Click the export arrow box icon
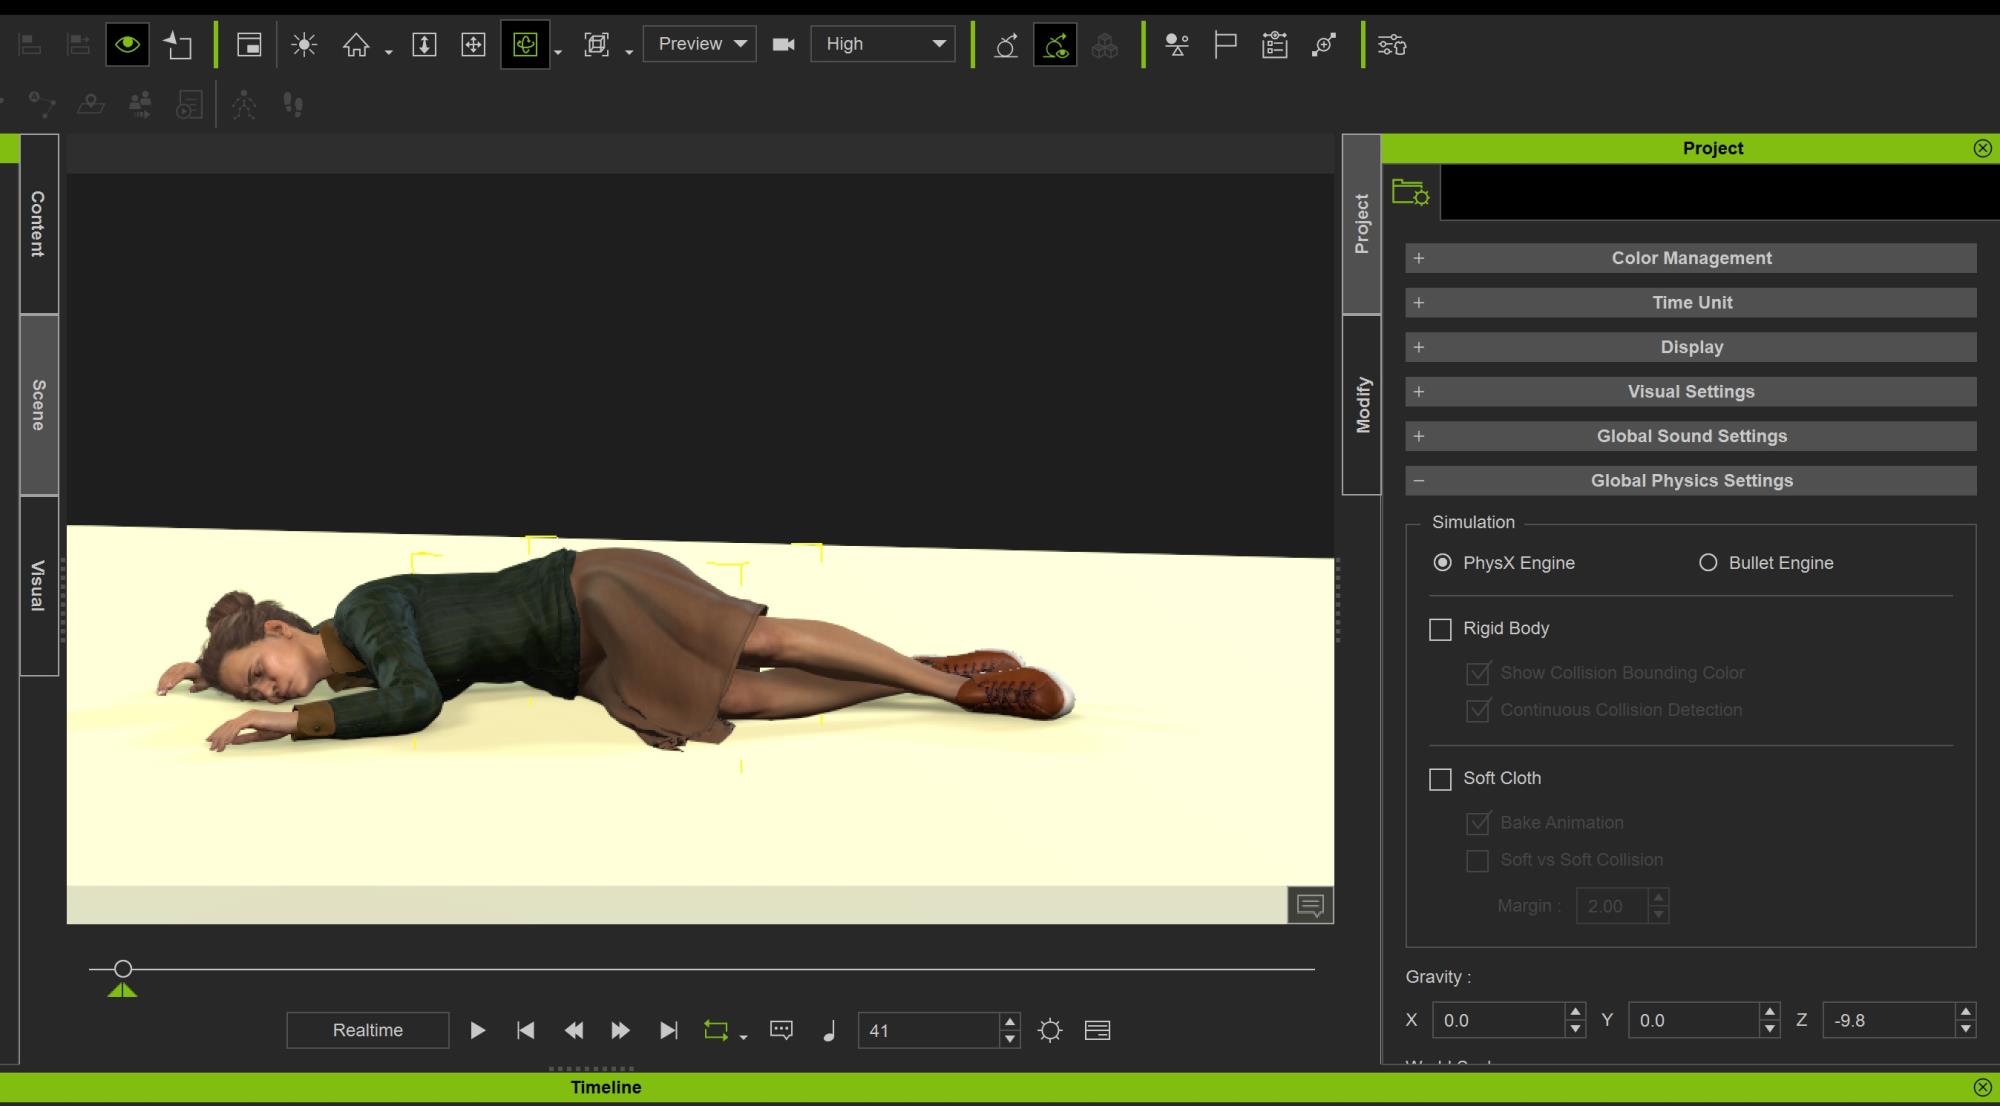 tap(178, 45)
